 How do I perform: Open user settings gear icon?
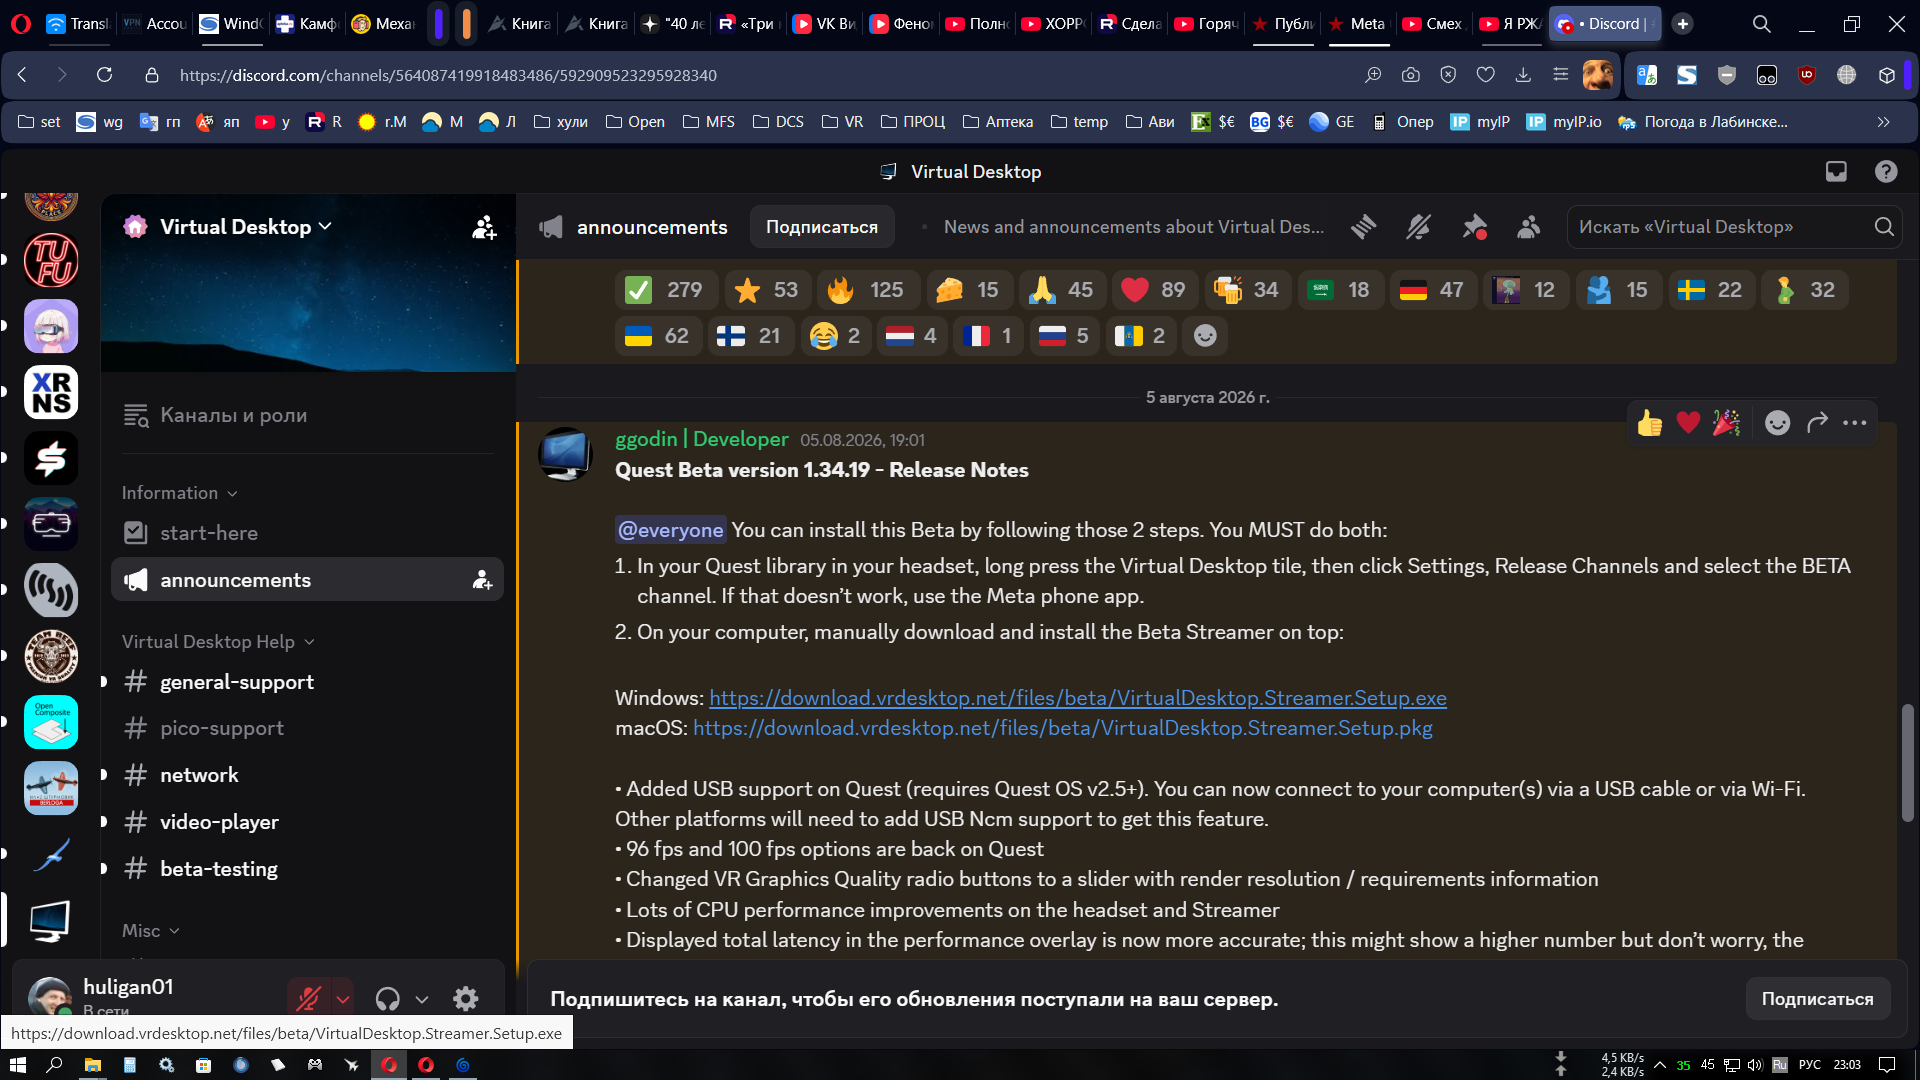coord(466,998)
